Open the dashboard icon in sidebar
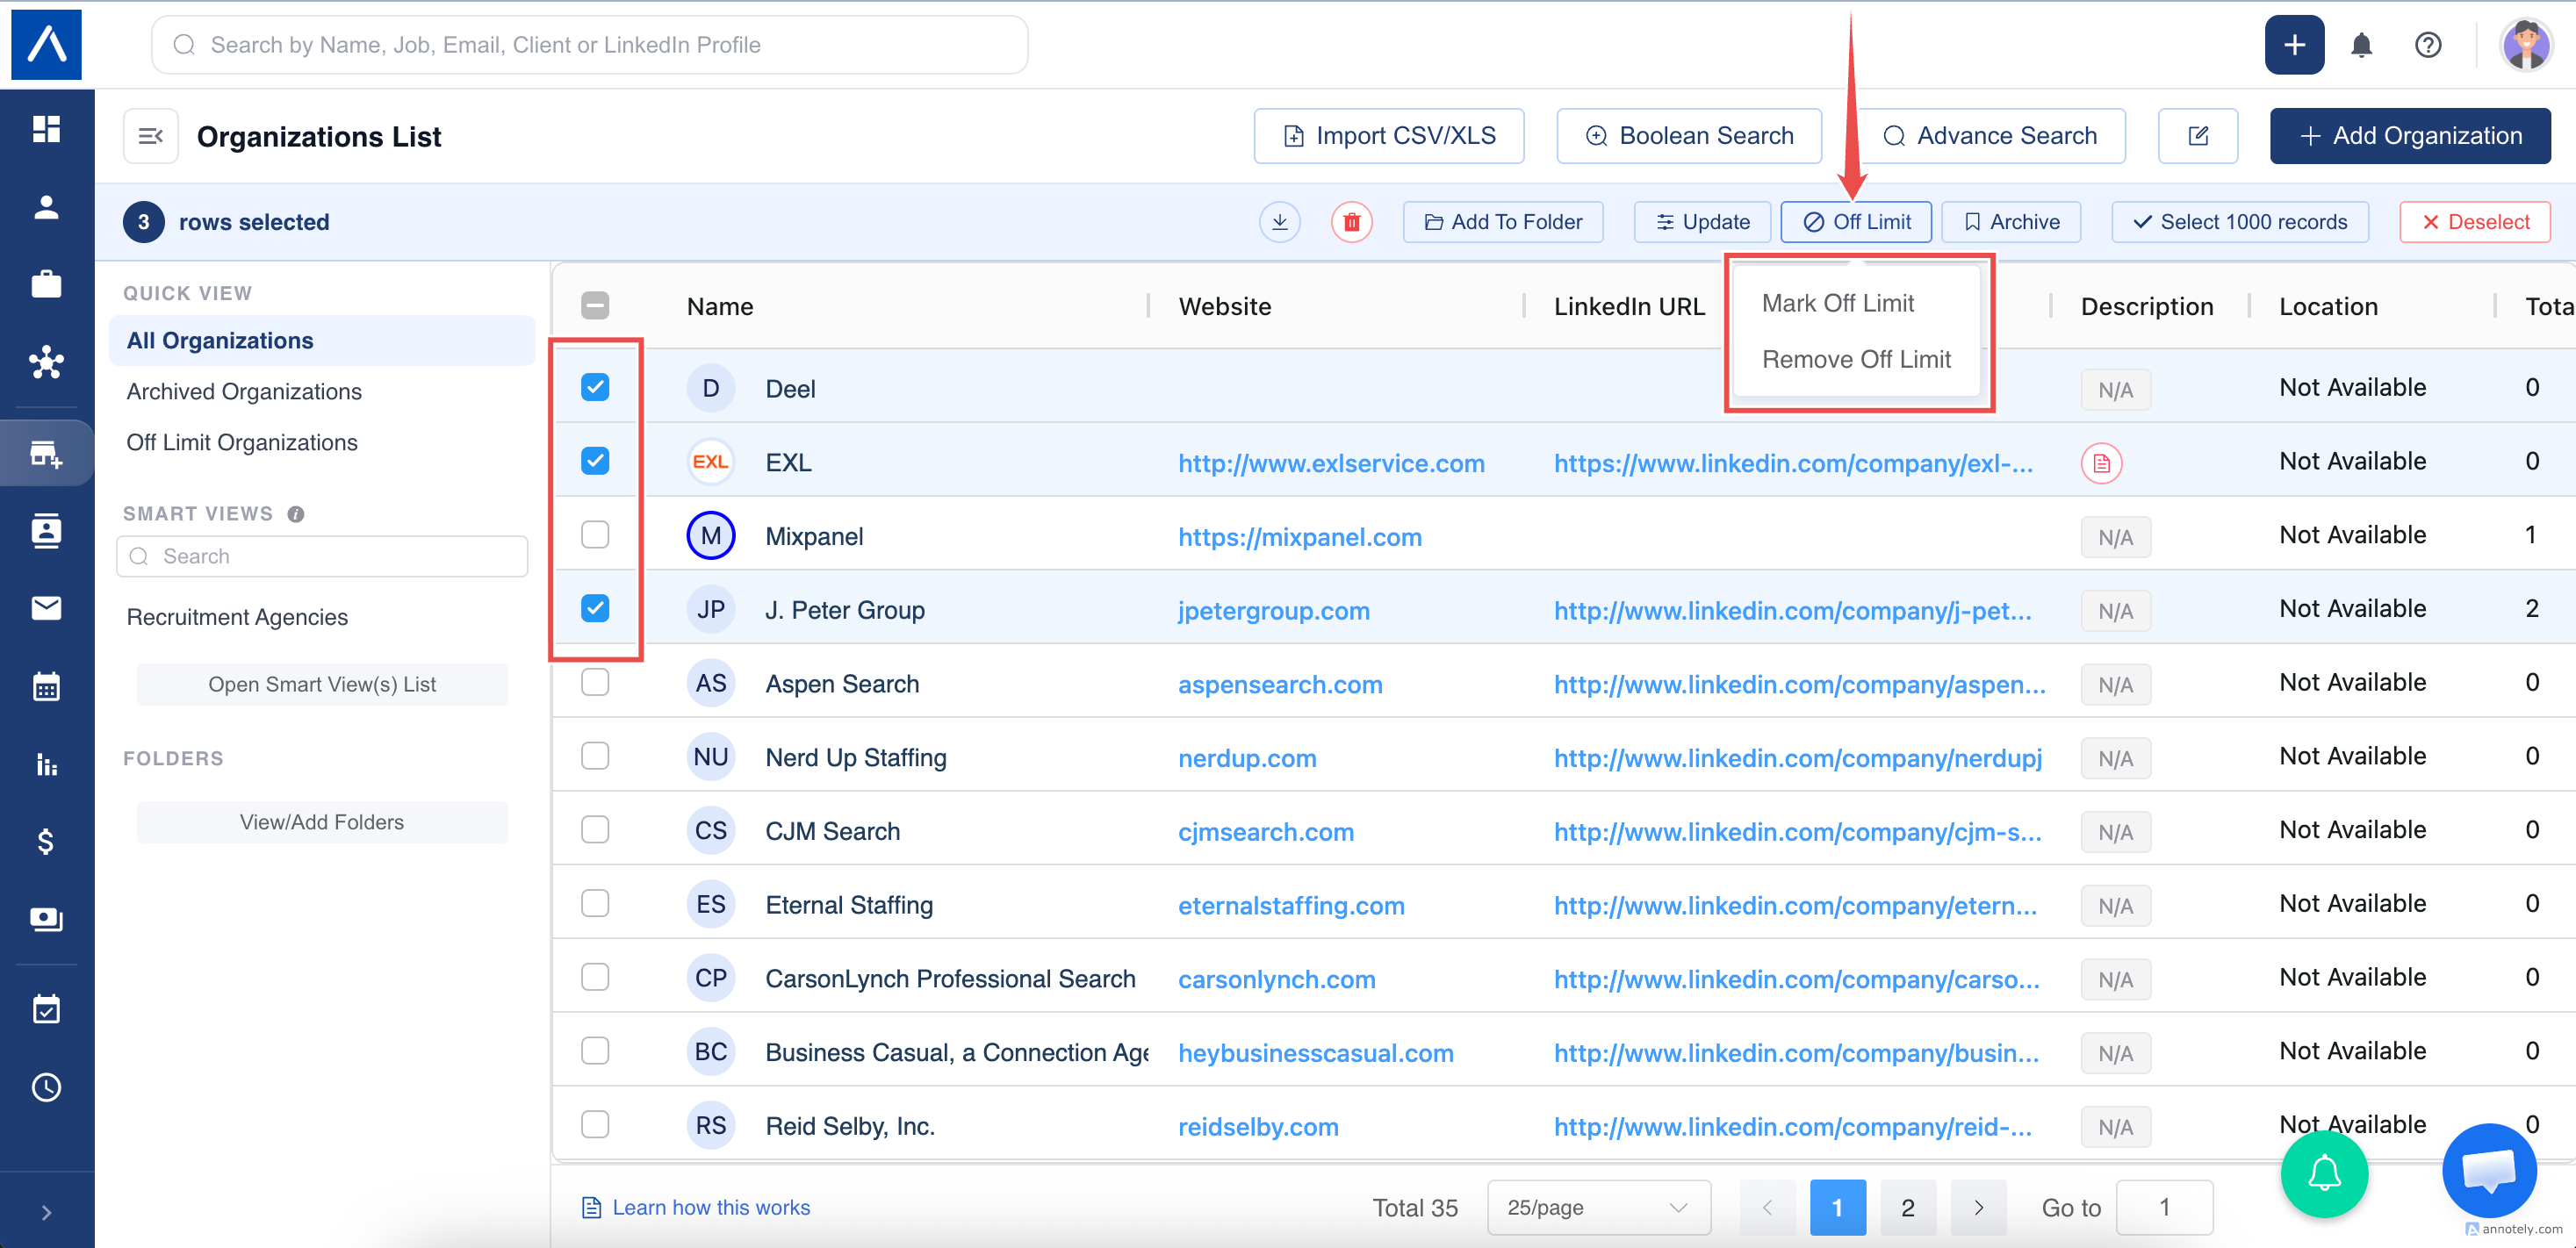The image size is (2576, 1248). click(x=46, y=129)
